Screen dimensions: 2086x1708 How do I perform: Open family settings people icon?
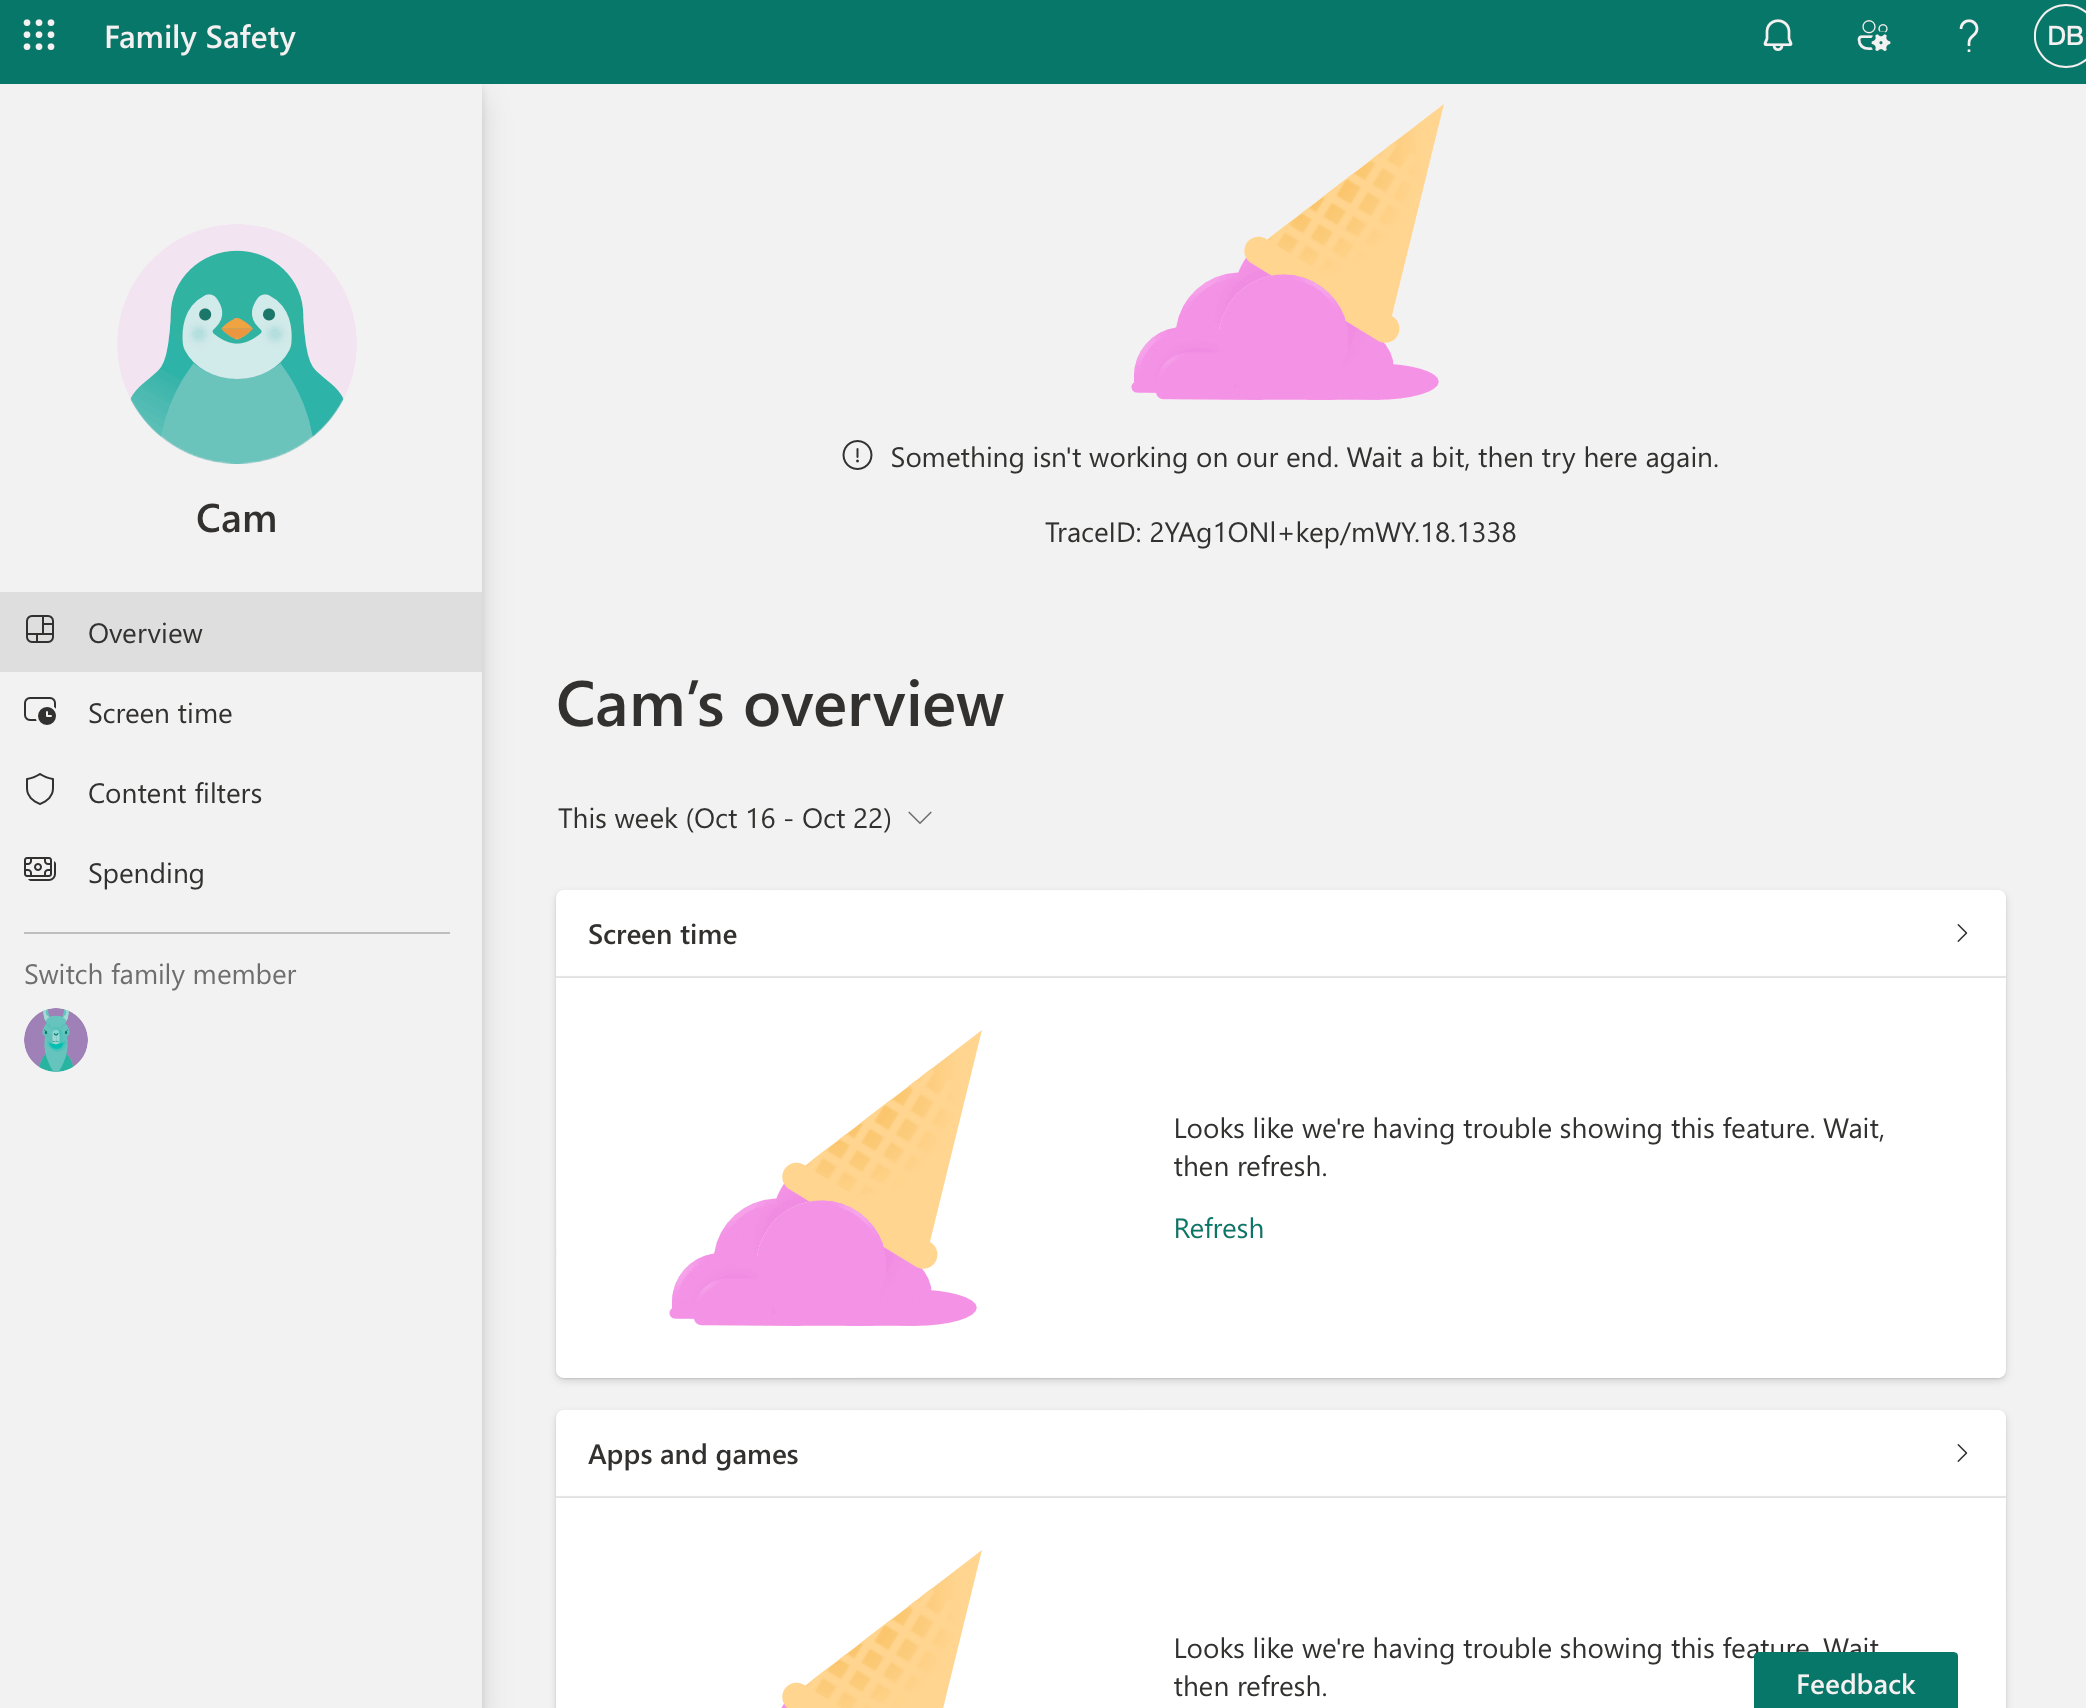[1873, 36]
